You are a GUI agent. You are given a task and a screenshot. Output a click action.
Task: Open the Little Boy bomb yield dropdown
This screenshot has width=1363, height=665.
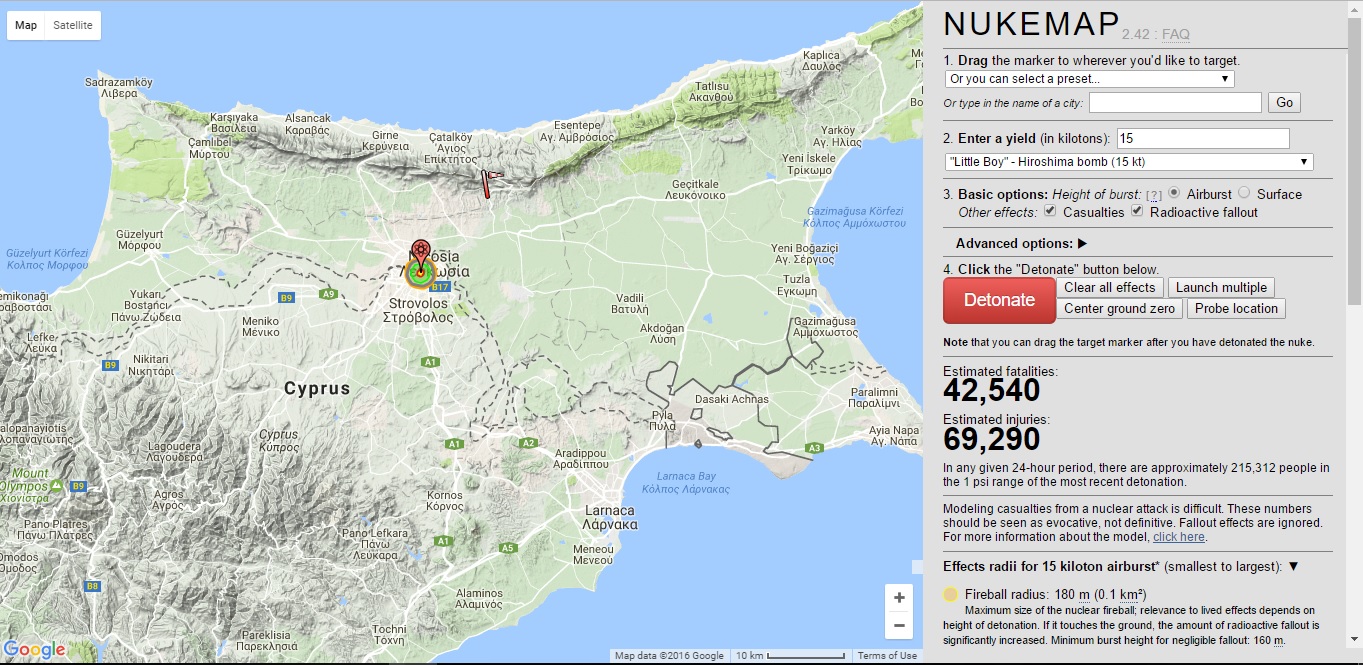tap(1129, 162)
